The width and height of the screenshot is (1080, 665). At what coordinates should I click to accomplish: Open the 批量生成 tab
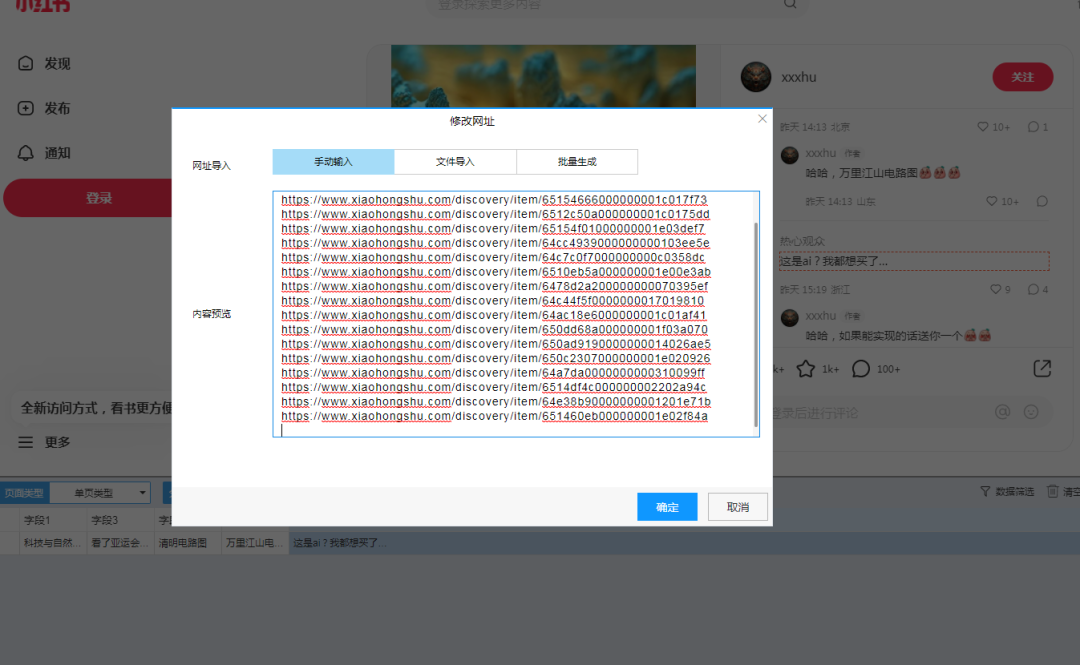click(x=577, y=162)
